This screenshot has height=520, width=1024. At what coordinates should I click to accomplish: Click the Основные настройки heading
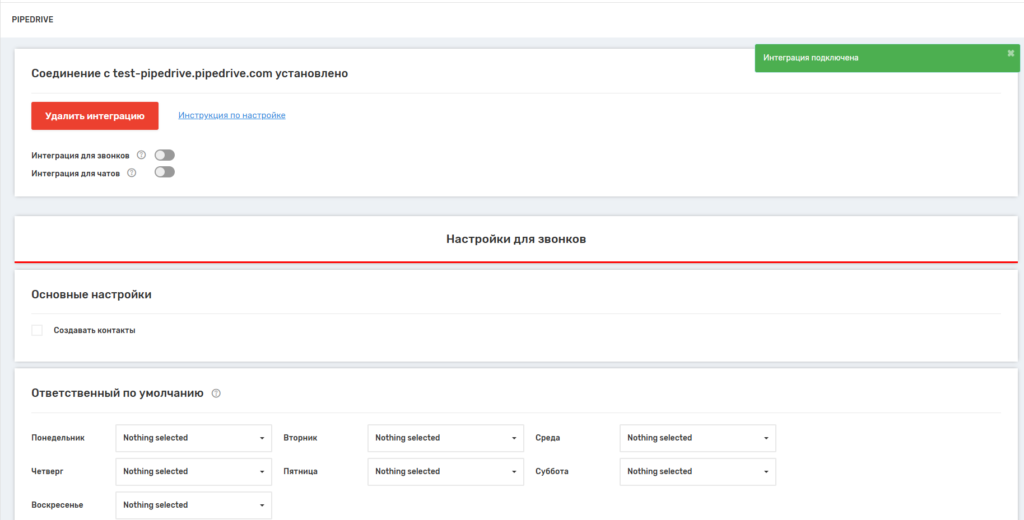coord(92,295)
